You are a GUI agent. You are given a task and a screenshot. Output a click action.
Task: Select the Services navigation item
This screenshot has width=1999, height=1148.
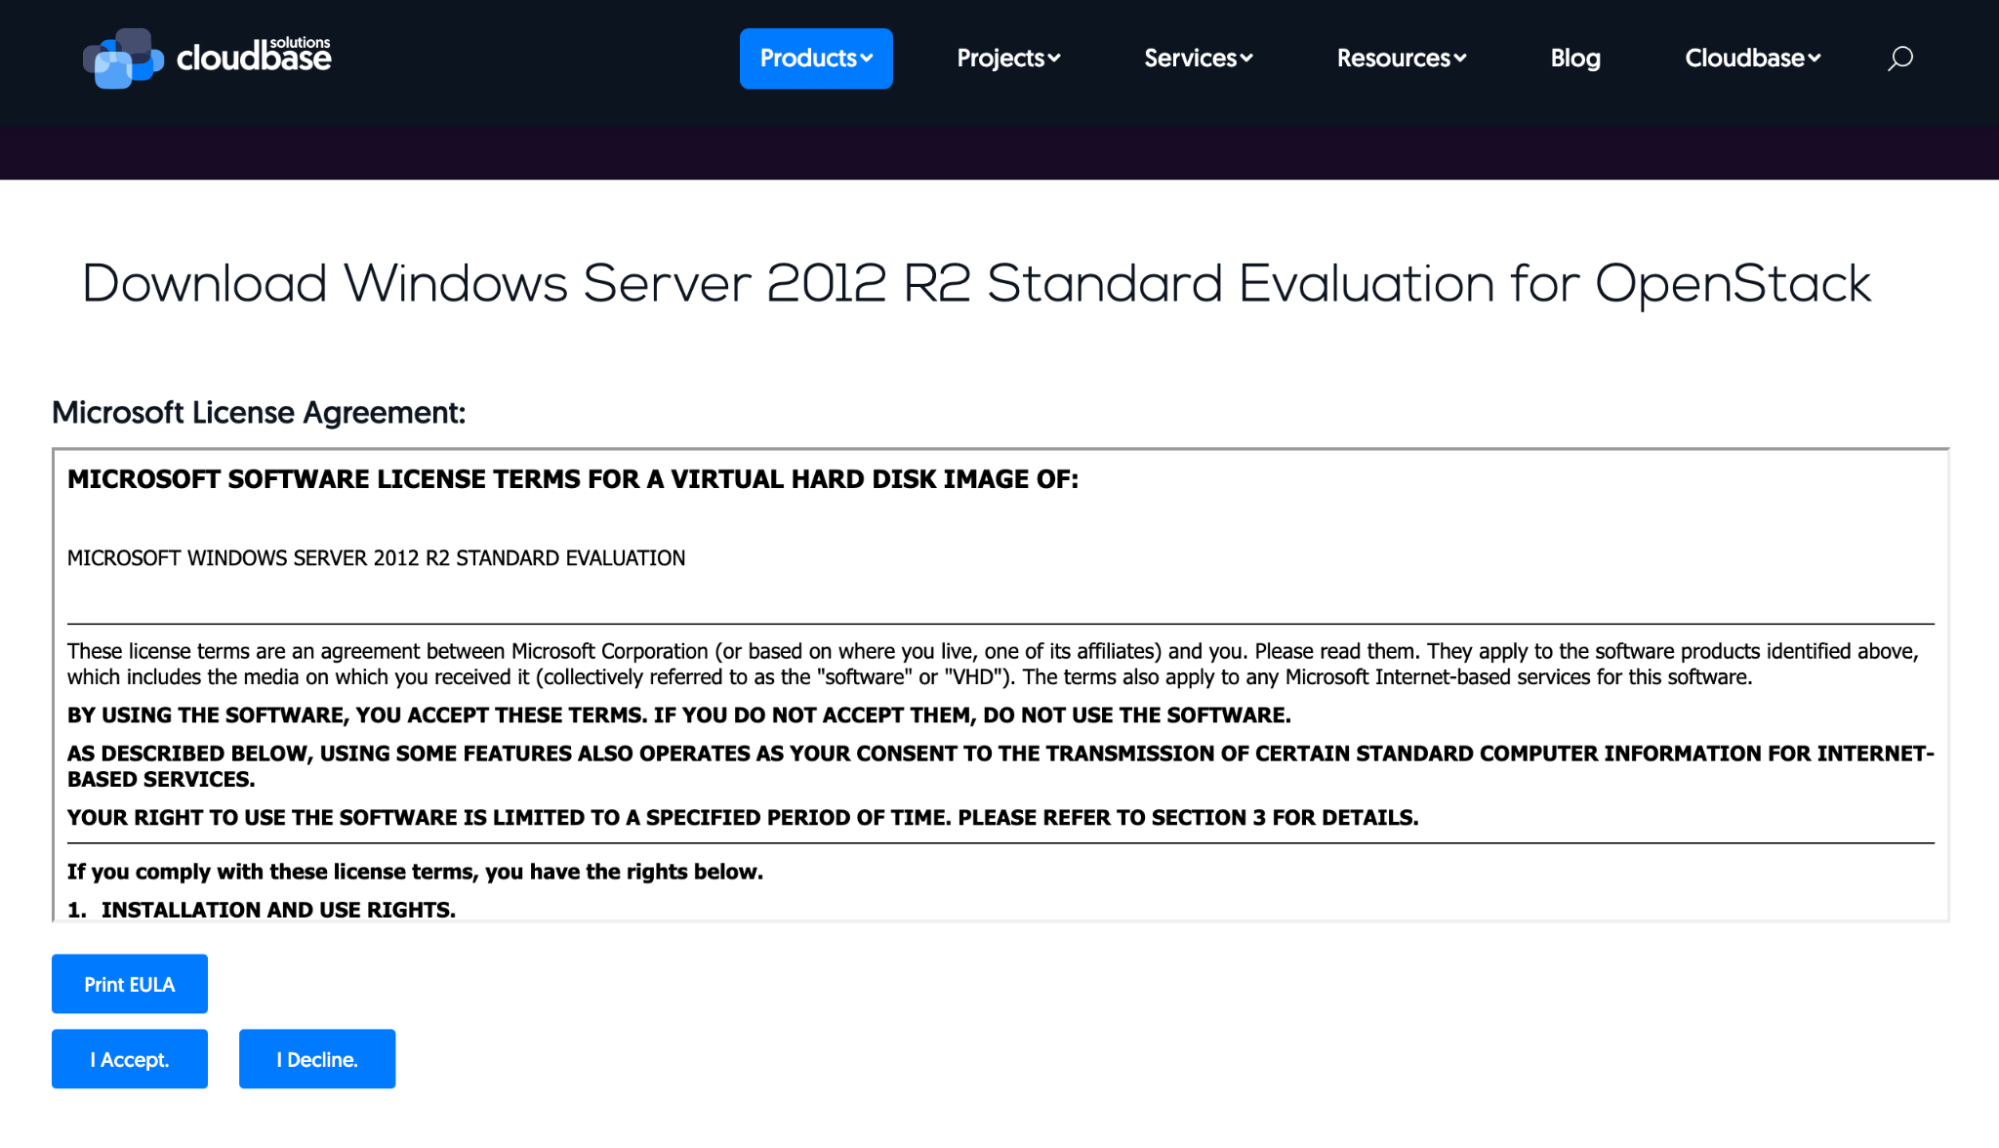tap(1190, 58)
